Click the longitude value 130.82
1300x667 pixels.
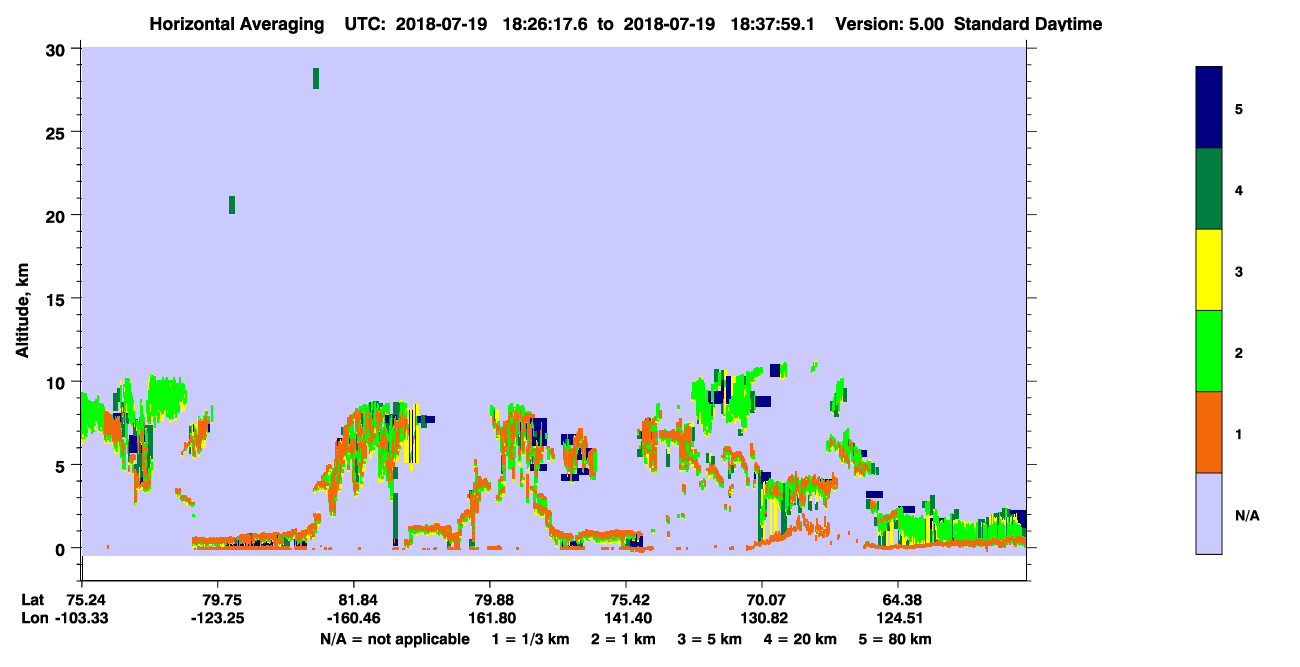coord(762,618)
